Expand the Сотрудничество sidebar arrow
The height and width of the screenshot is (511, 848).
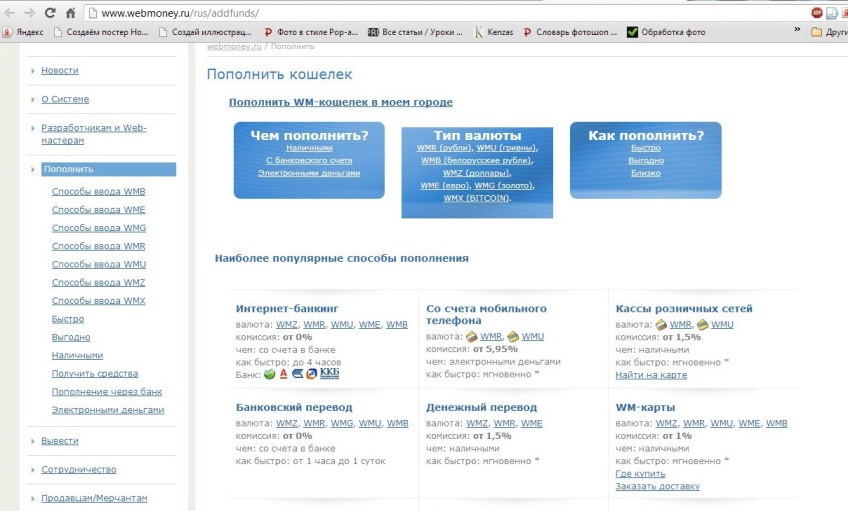point(33,470)
